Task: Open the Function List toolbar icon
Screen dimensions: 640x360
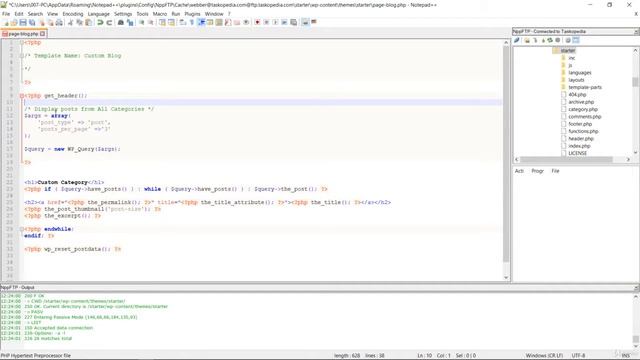Action: click(x=228, y=22)
